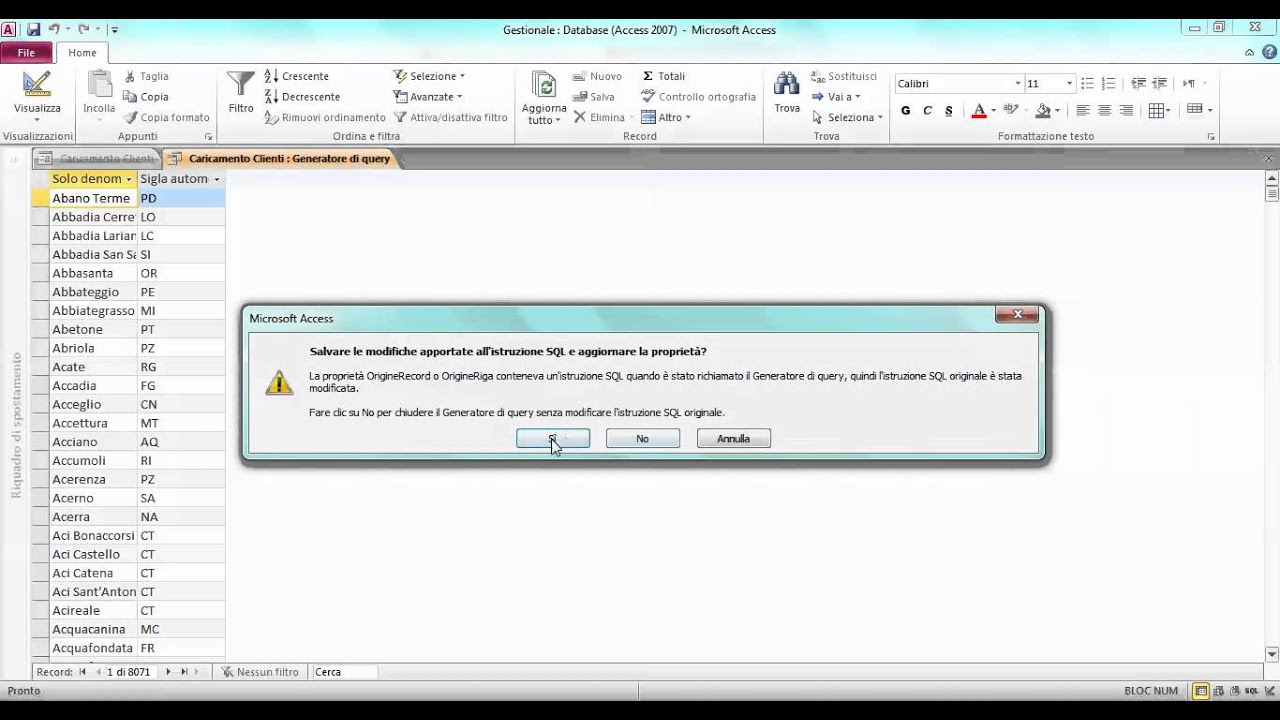Select the Abbiategrasso cell
1280x720 pixels.
click(x=93, y=311)
